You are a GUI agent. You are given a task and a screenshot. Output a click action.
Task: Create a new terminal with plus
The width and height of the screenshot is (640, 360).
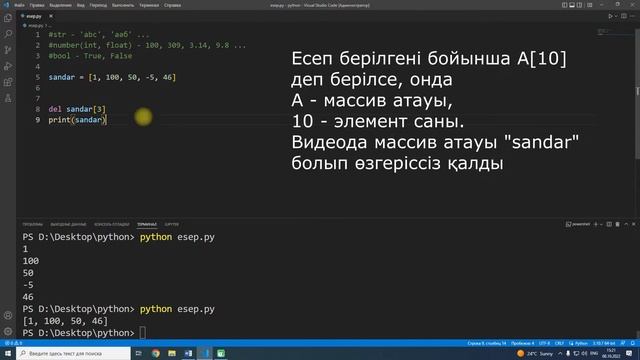coord(596,224)
